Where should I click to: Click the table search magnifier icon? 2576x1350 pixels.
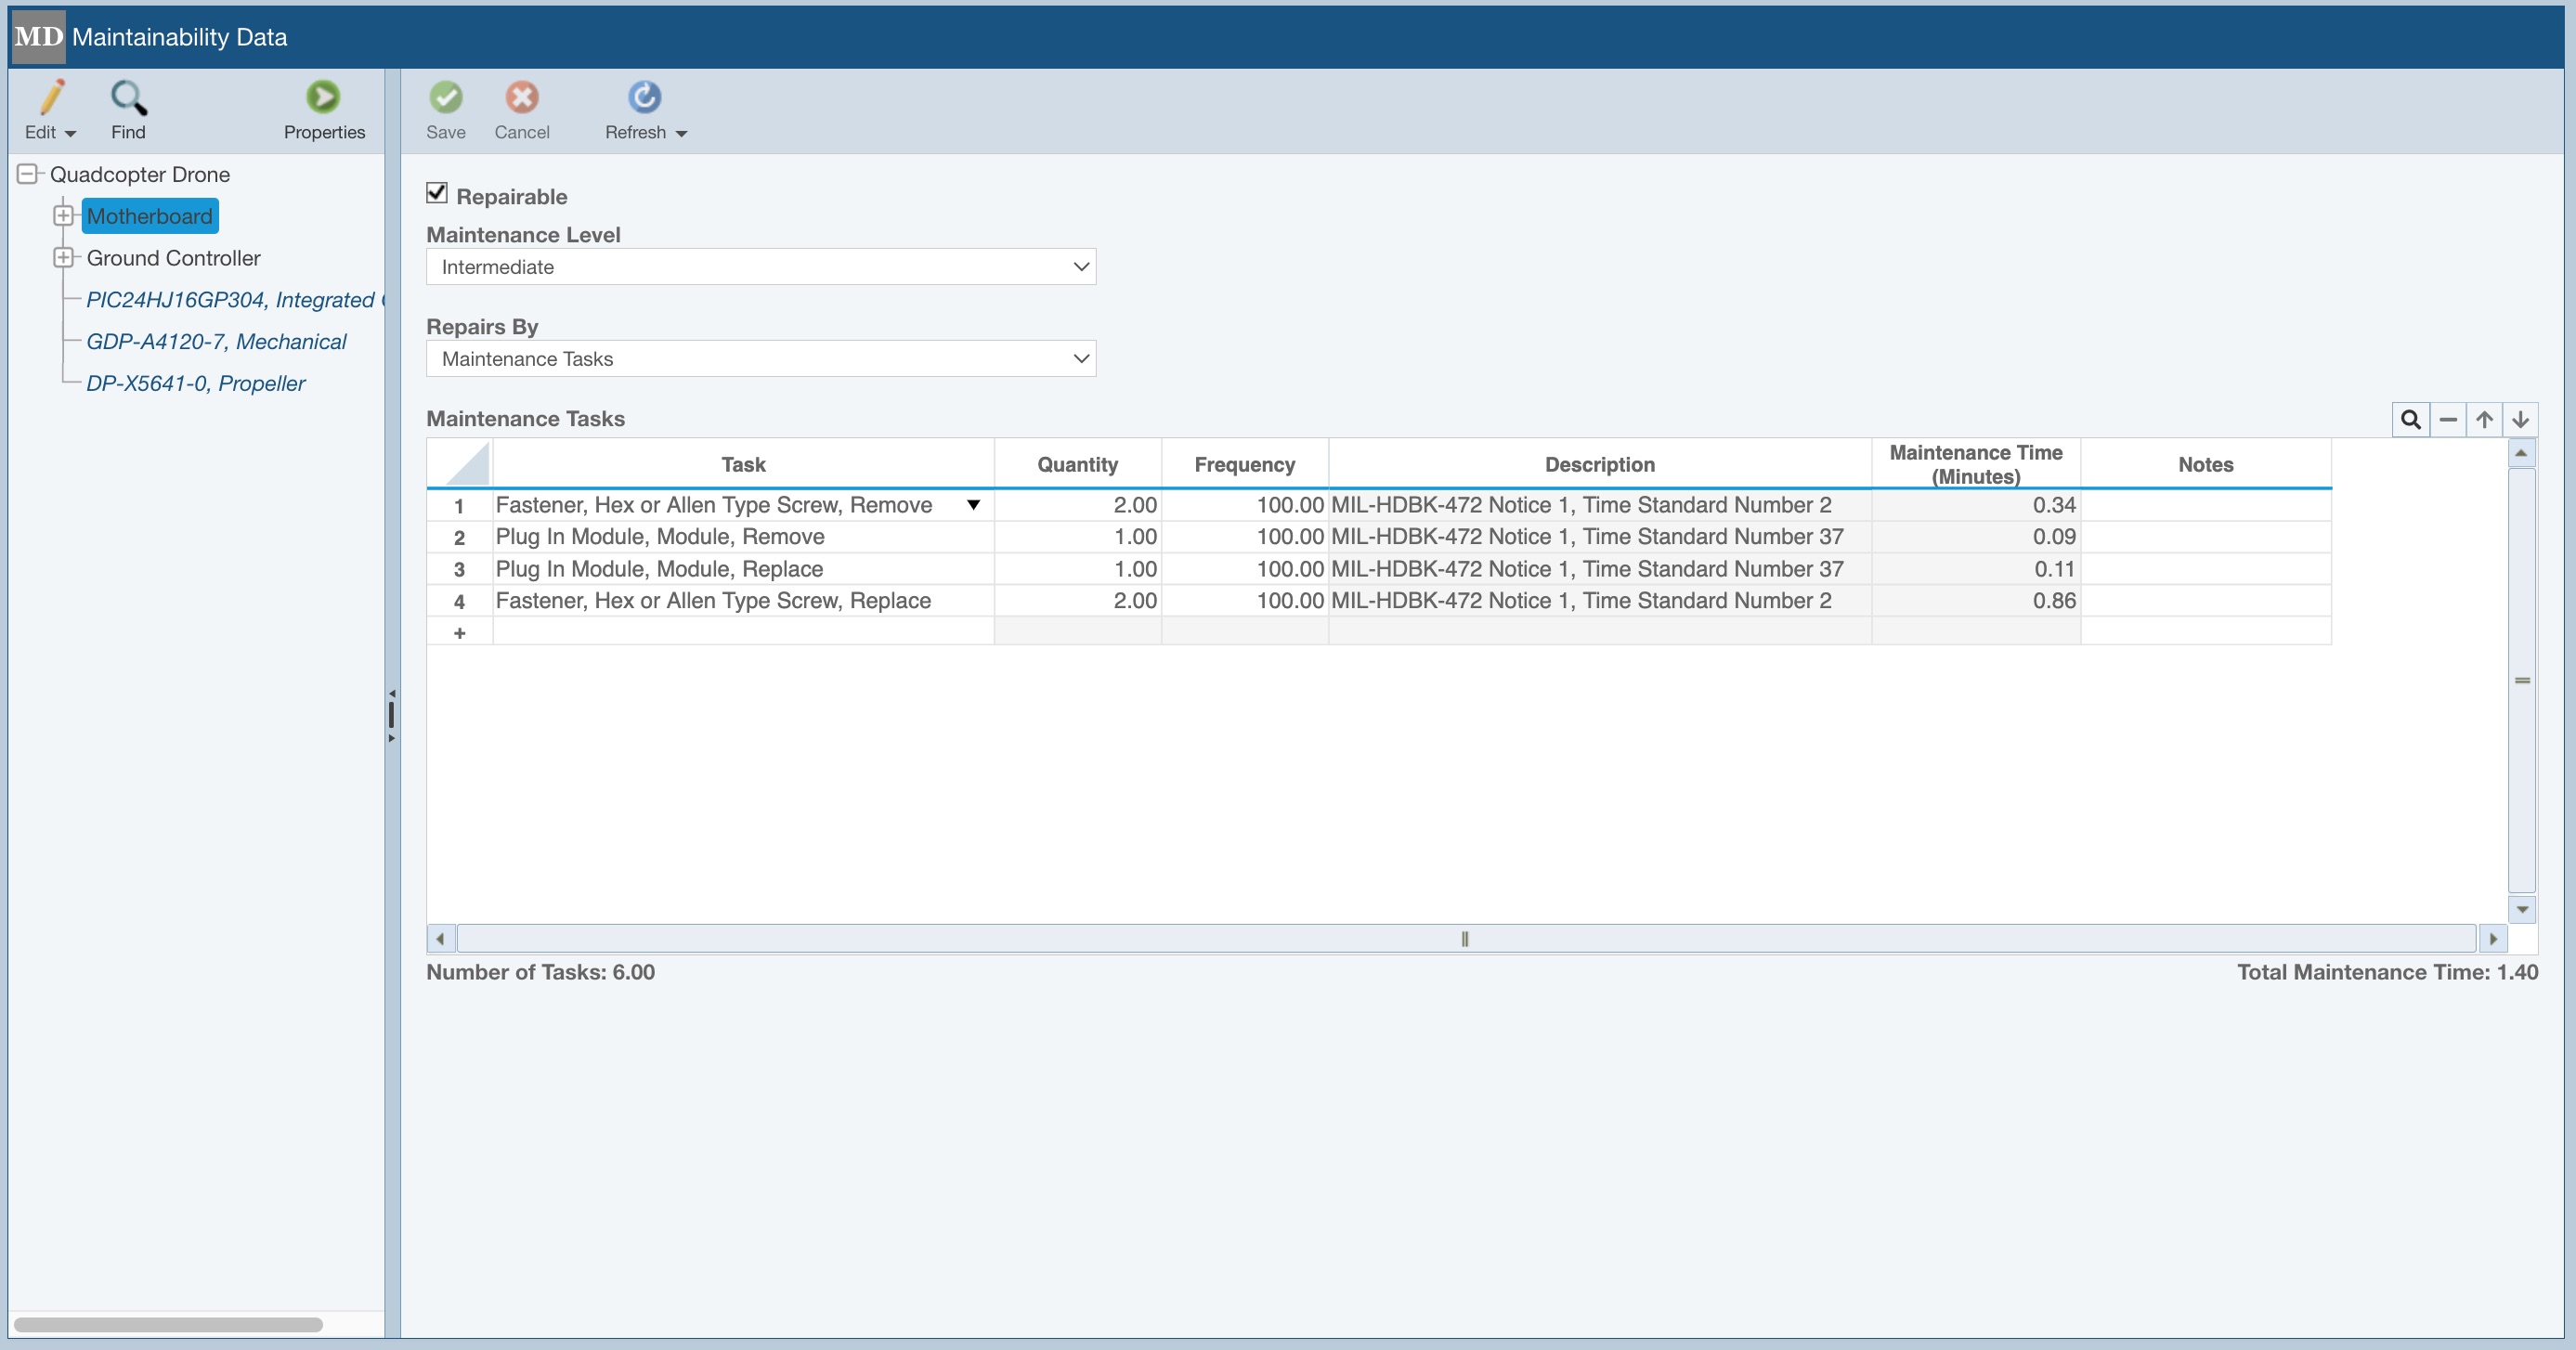2410,420
